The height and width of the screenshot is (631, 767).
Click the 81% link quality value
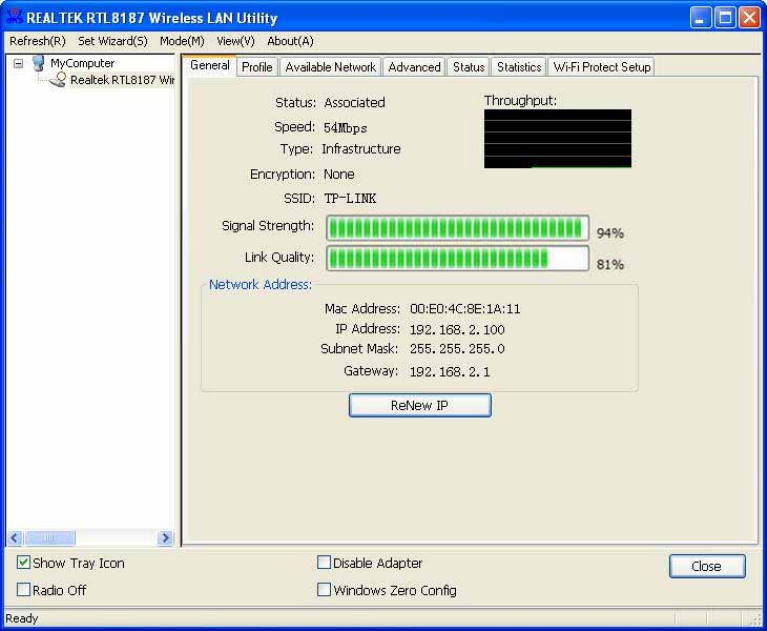tap(610, 265)
